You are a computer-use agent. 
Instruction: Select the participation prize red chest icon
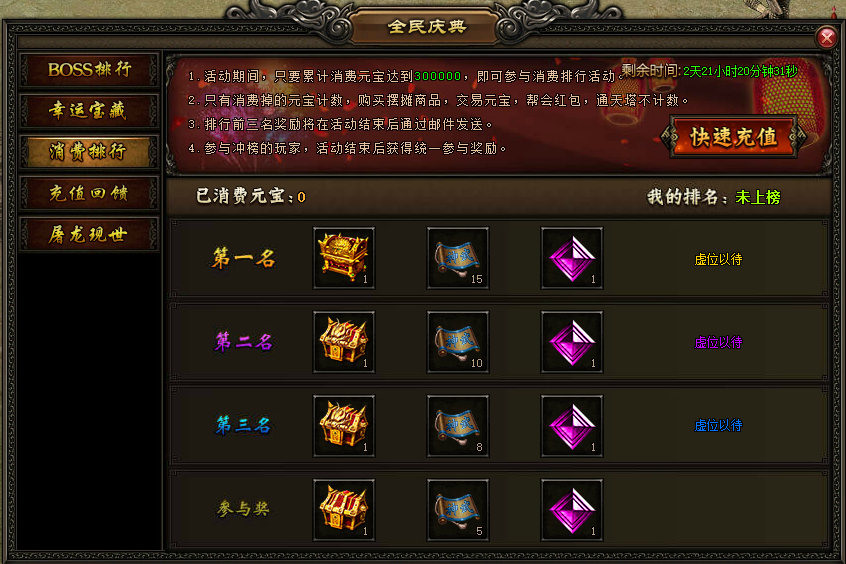coord(344,510)
